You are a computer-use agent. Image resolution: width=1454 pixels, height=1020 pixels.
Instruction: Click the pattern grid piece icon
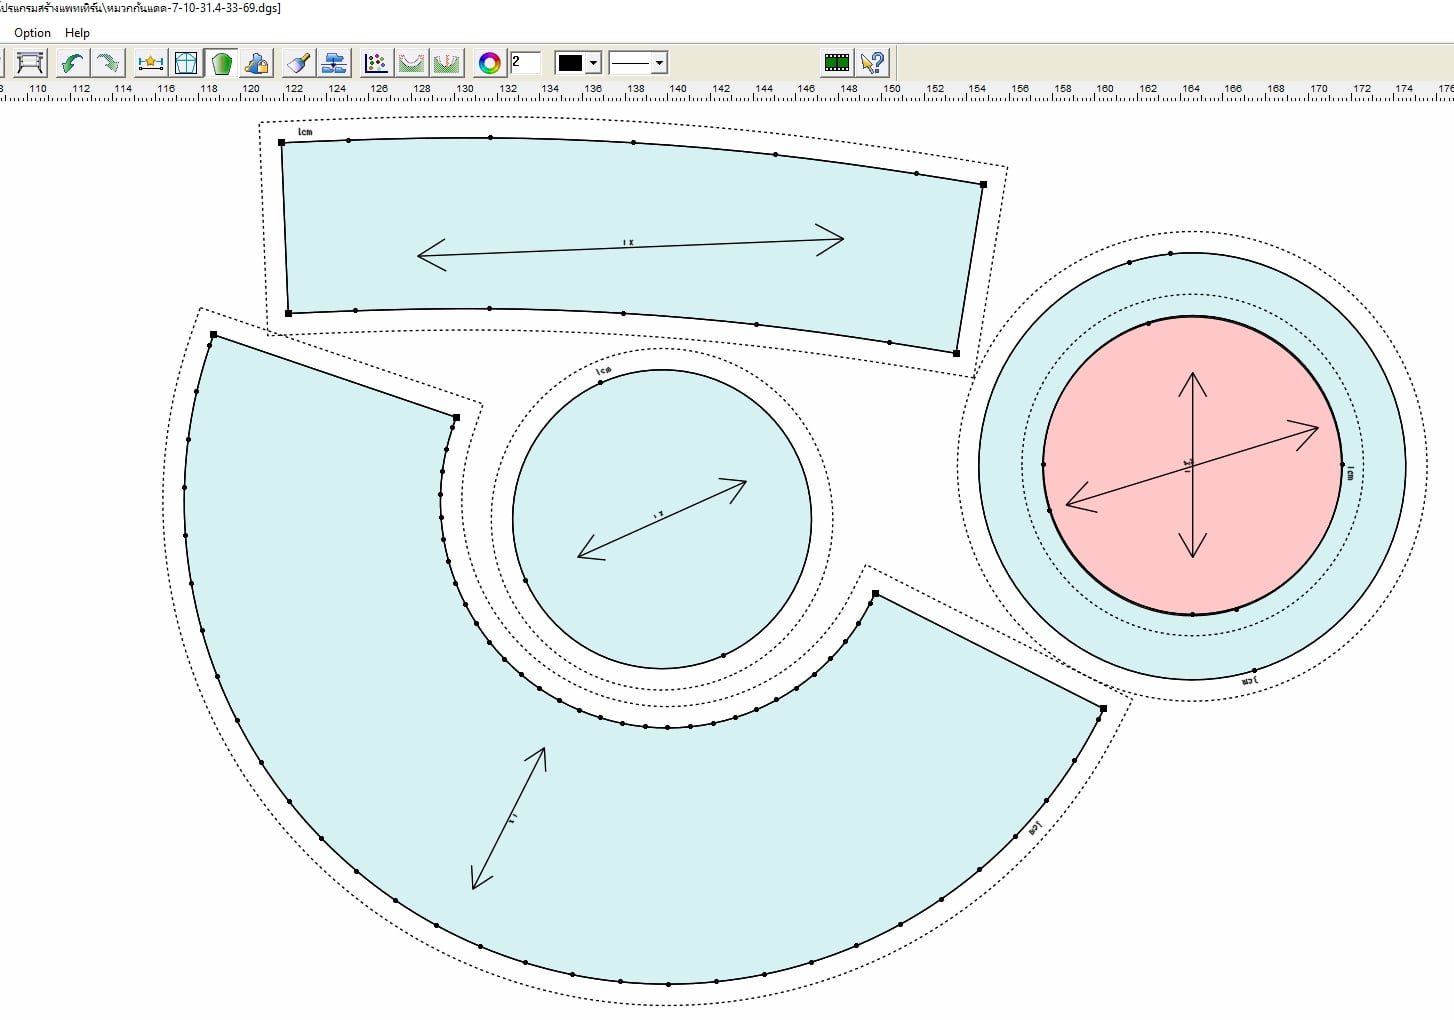pyautogui.click(x=186, y=63)
